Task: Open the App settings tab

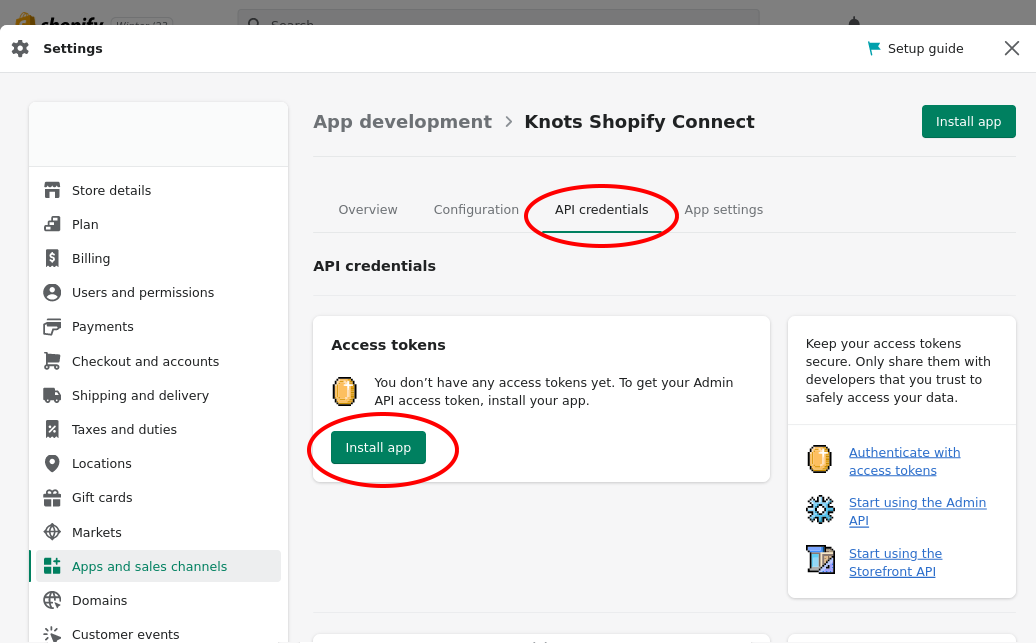Action: tap(723, 209)
